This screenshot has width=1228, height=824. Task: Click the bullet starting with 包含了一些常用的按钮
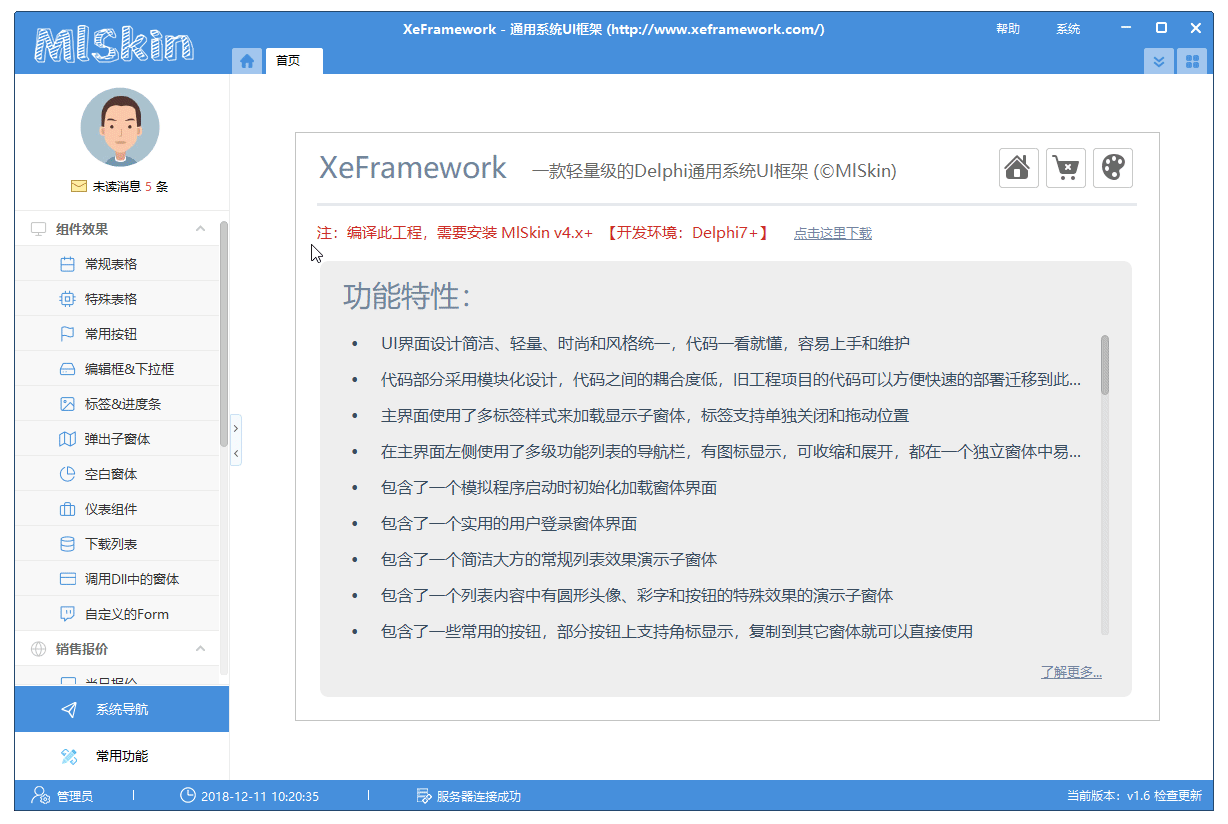click(677, 632)
